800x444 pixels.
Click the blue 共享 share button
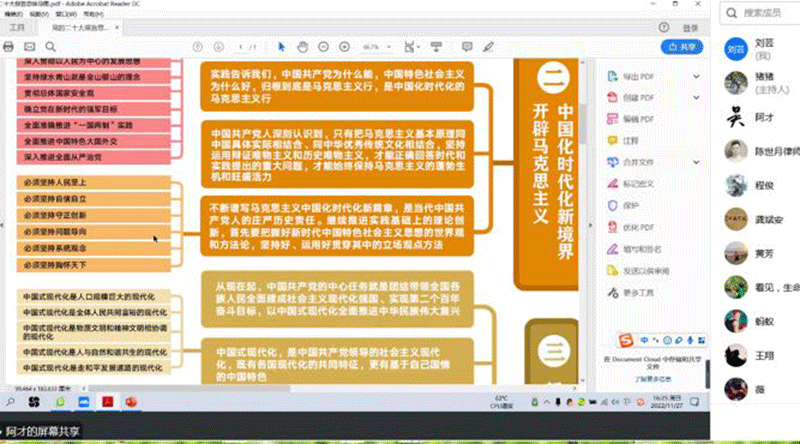(680, 46)
